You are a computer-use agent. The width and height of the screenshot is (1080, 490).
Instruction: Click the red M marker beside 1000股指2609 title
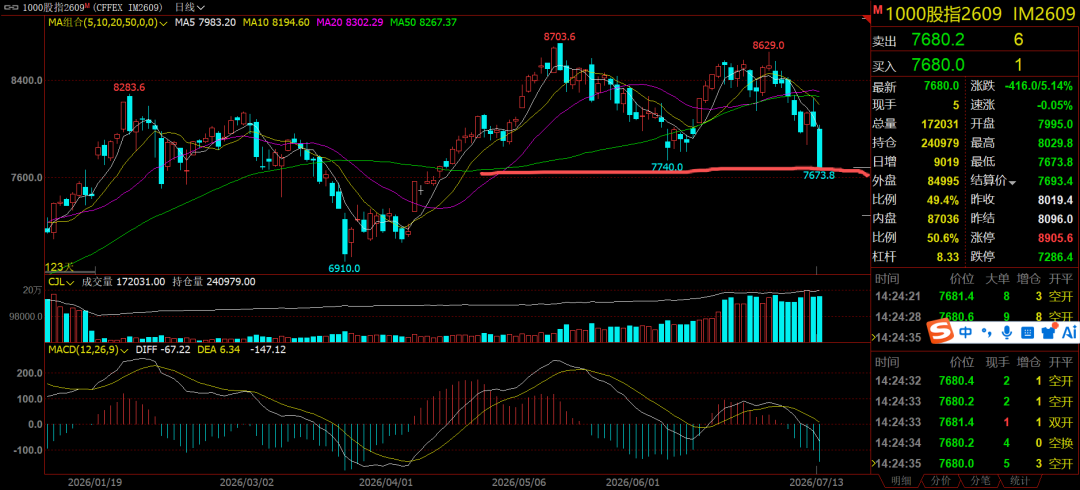click(878, 10)
